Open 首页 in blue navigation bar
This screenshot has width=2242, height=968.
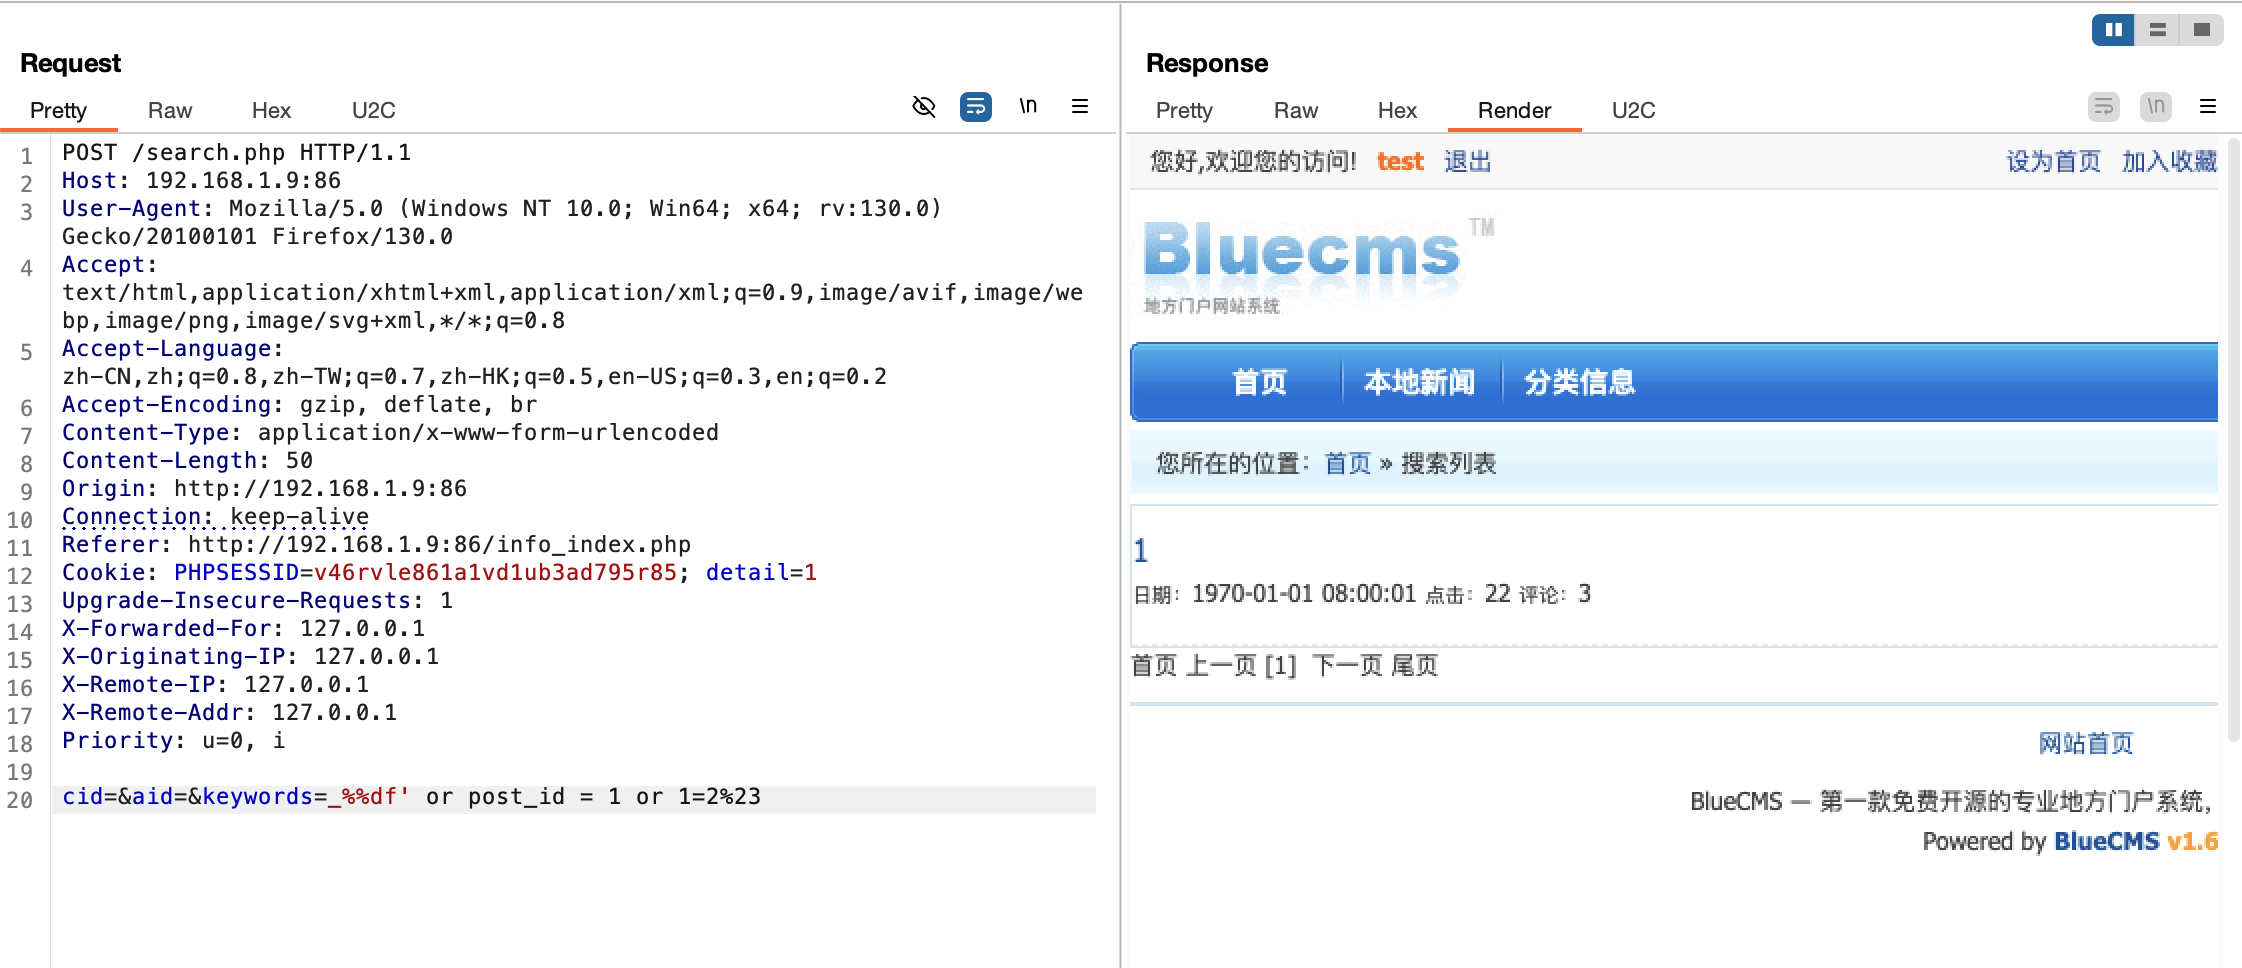pyautogui.click(x=1260, y=382)
